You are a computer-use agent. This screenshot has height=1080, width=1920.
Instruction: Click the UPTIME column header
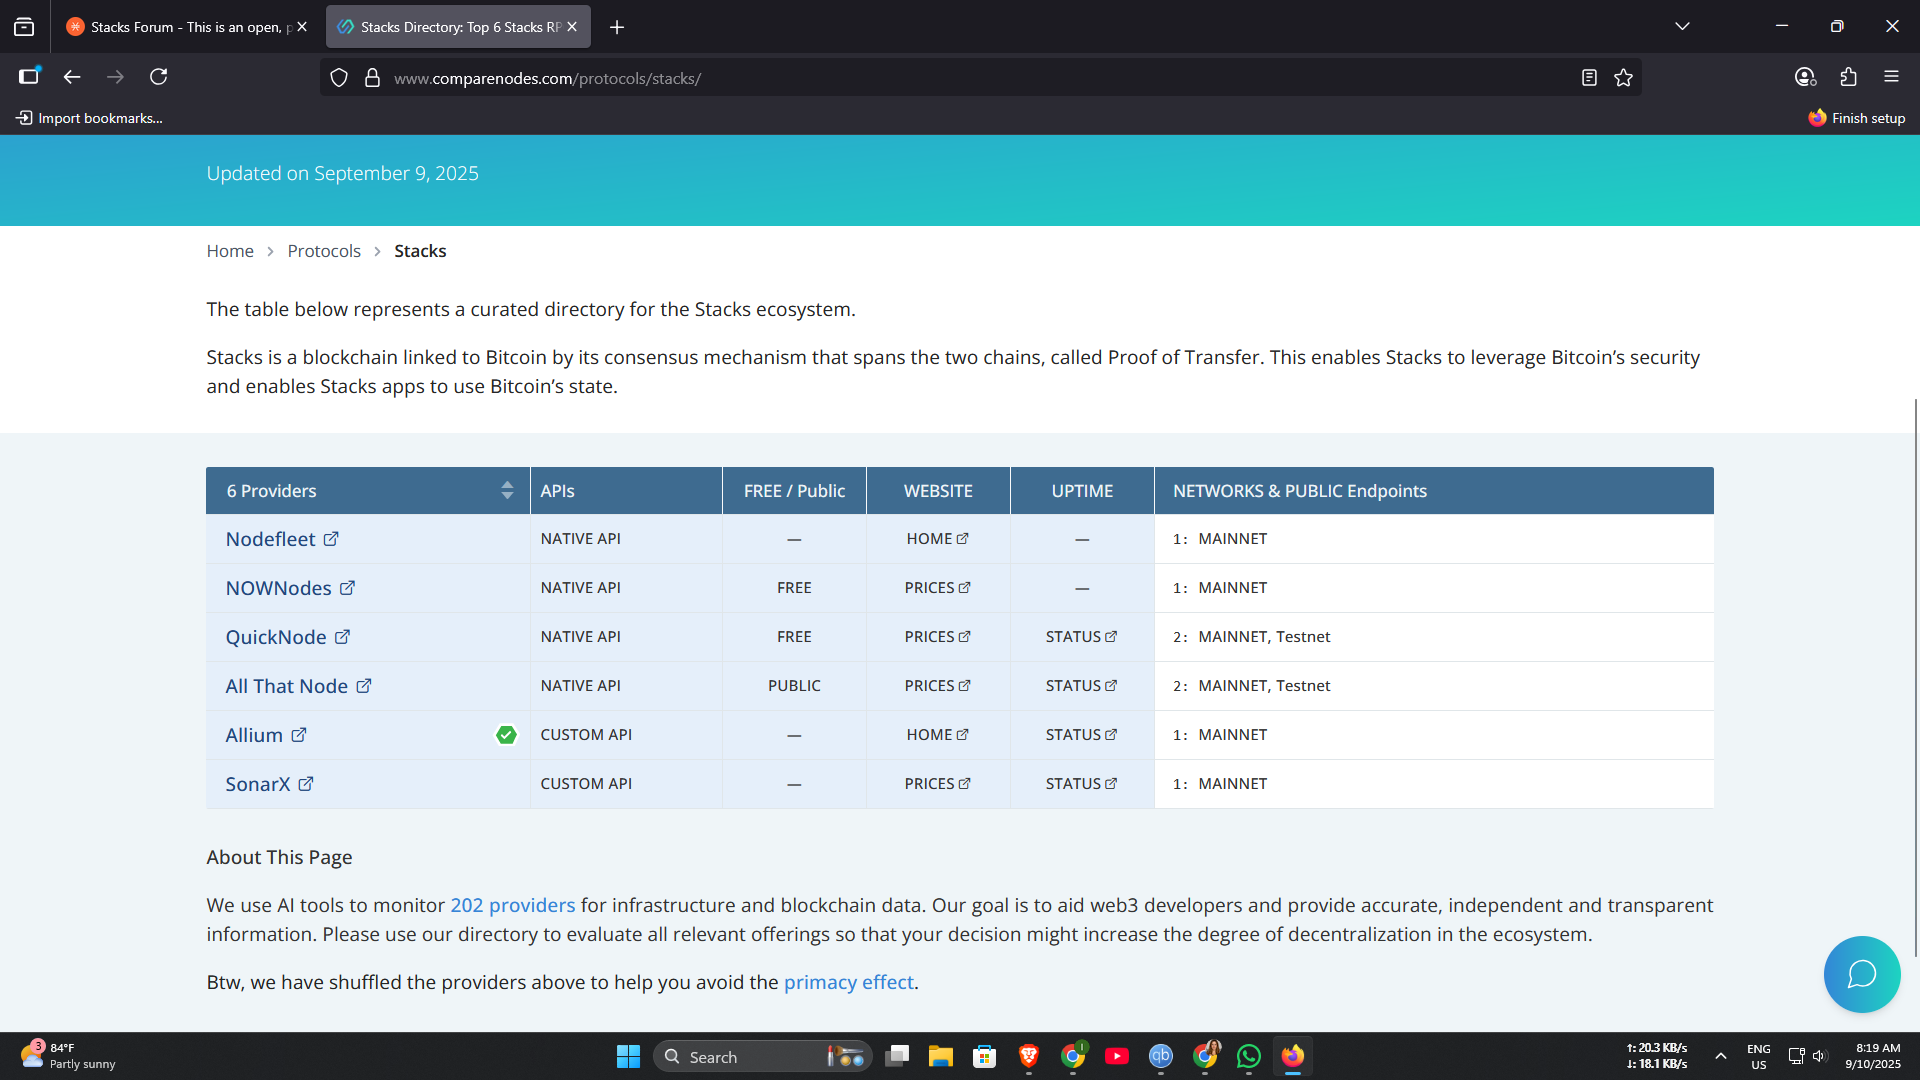coord(1082,491)
